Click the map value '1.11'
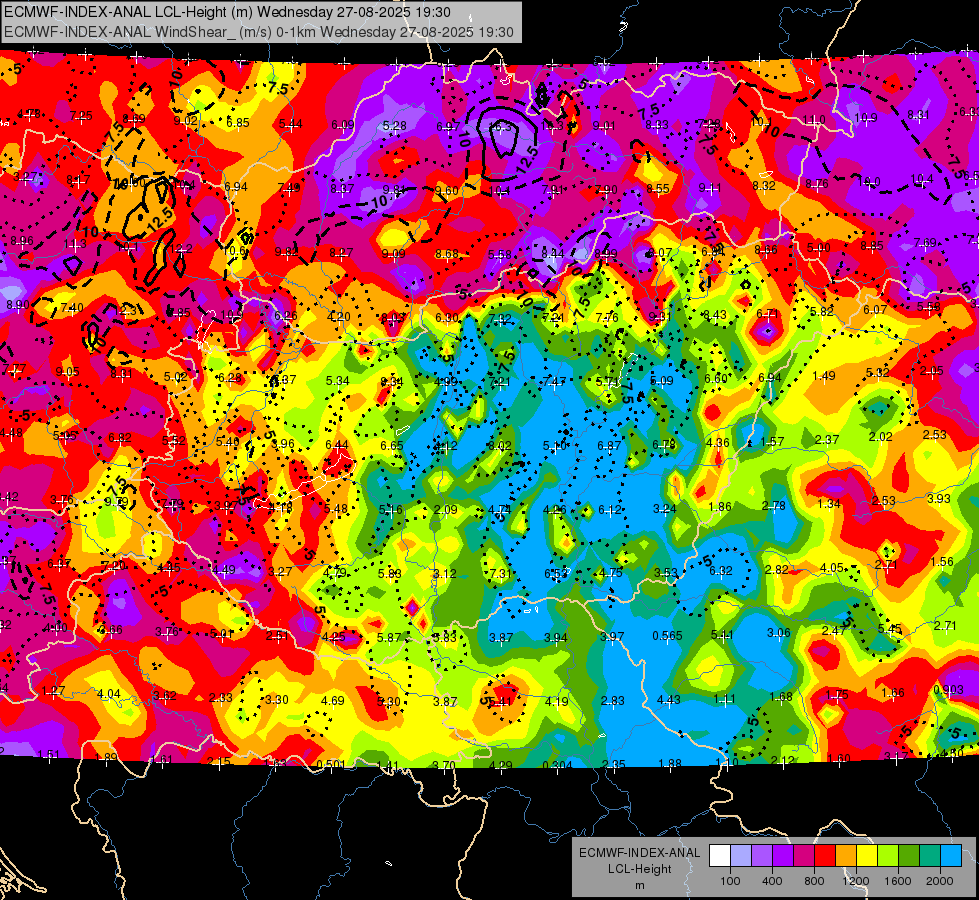Image resolution: width=979 pixels, height=900 pixels. click(724, 699)
